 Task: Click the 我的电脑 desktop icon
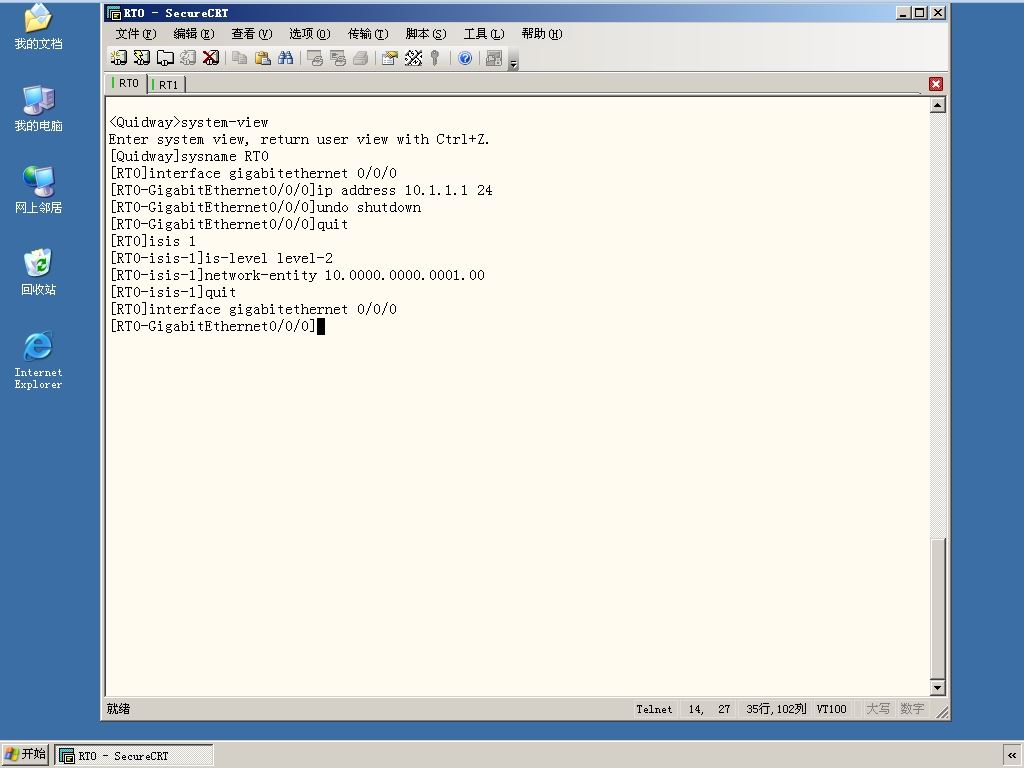pos(39,109)
